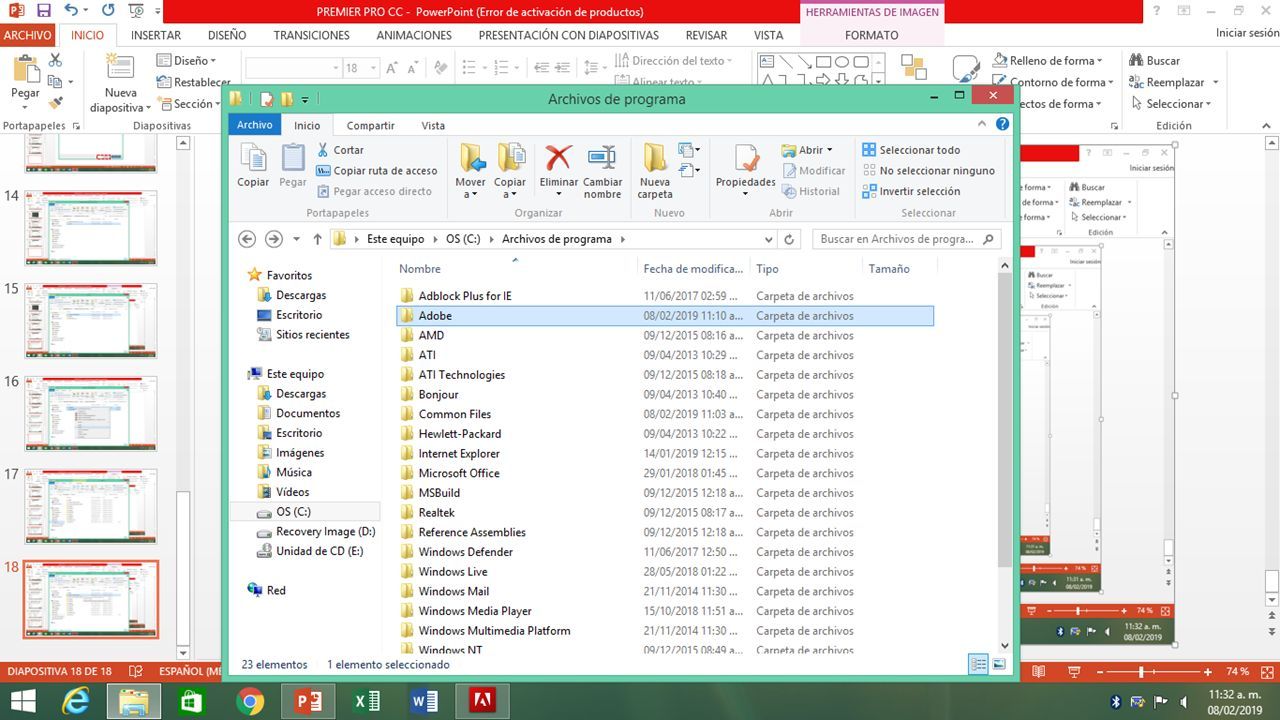
Task: Open Relleno de forma dropdown
Action: [1099, 61]
